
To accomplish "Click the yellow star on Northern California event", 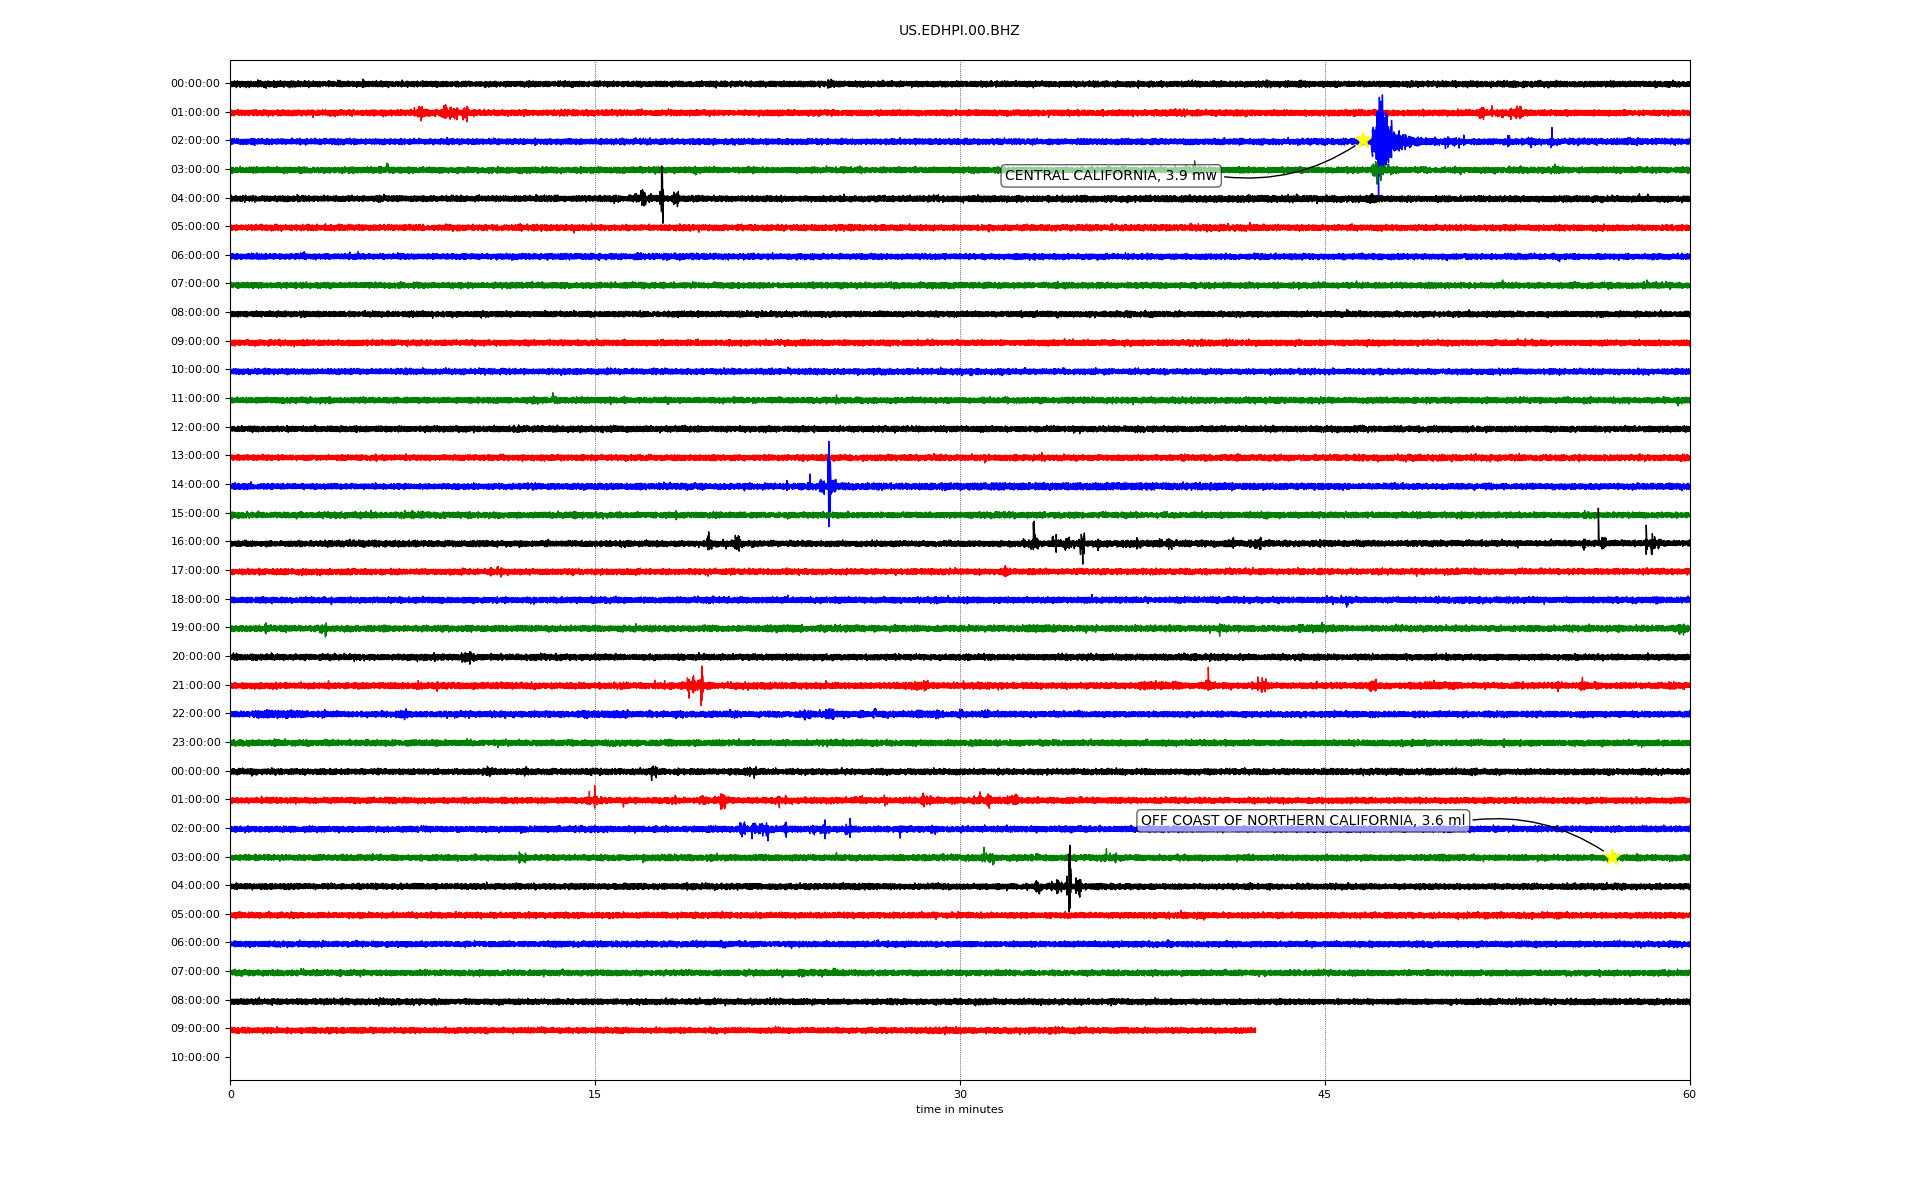I will coord(1612,857).
